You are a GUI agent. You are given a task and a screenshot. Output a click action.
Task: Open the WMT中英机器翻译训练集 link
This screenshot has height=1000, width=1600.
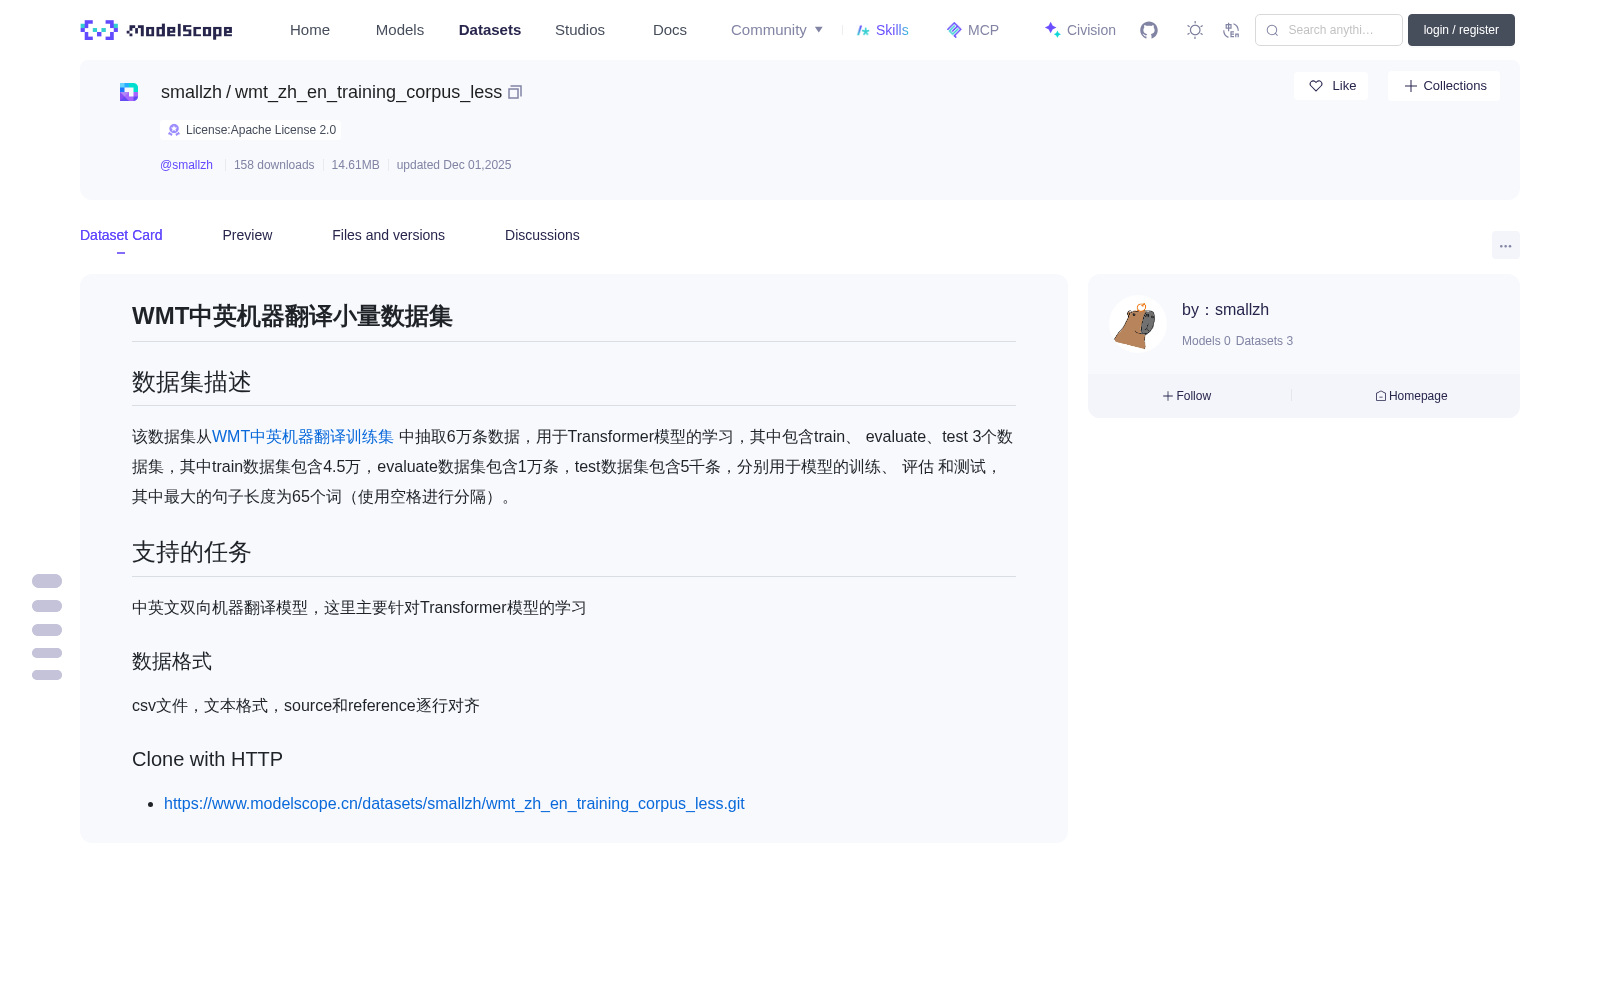(303, 437)
